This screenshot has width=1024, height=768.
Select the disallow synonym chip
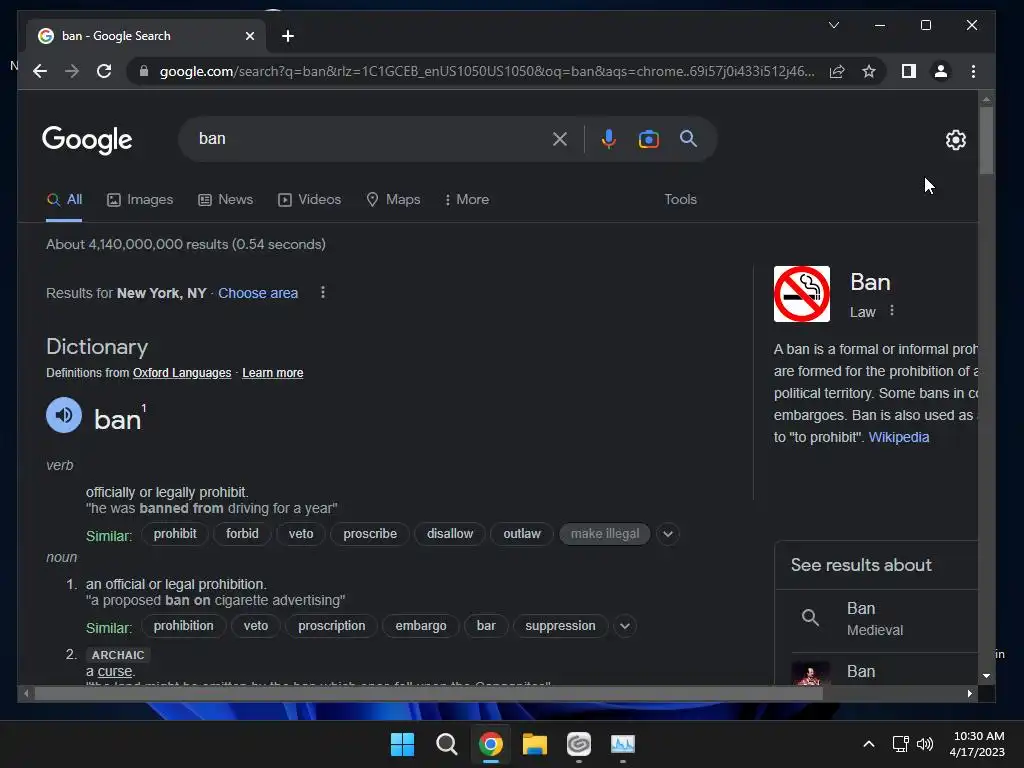click(450, 534)
